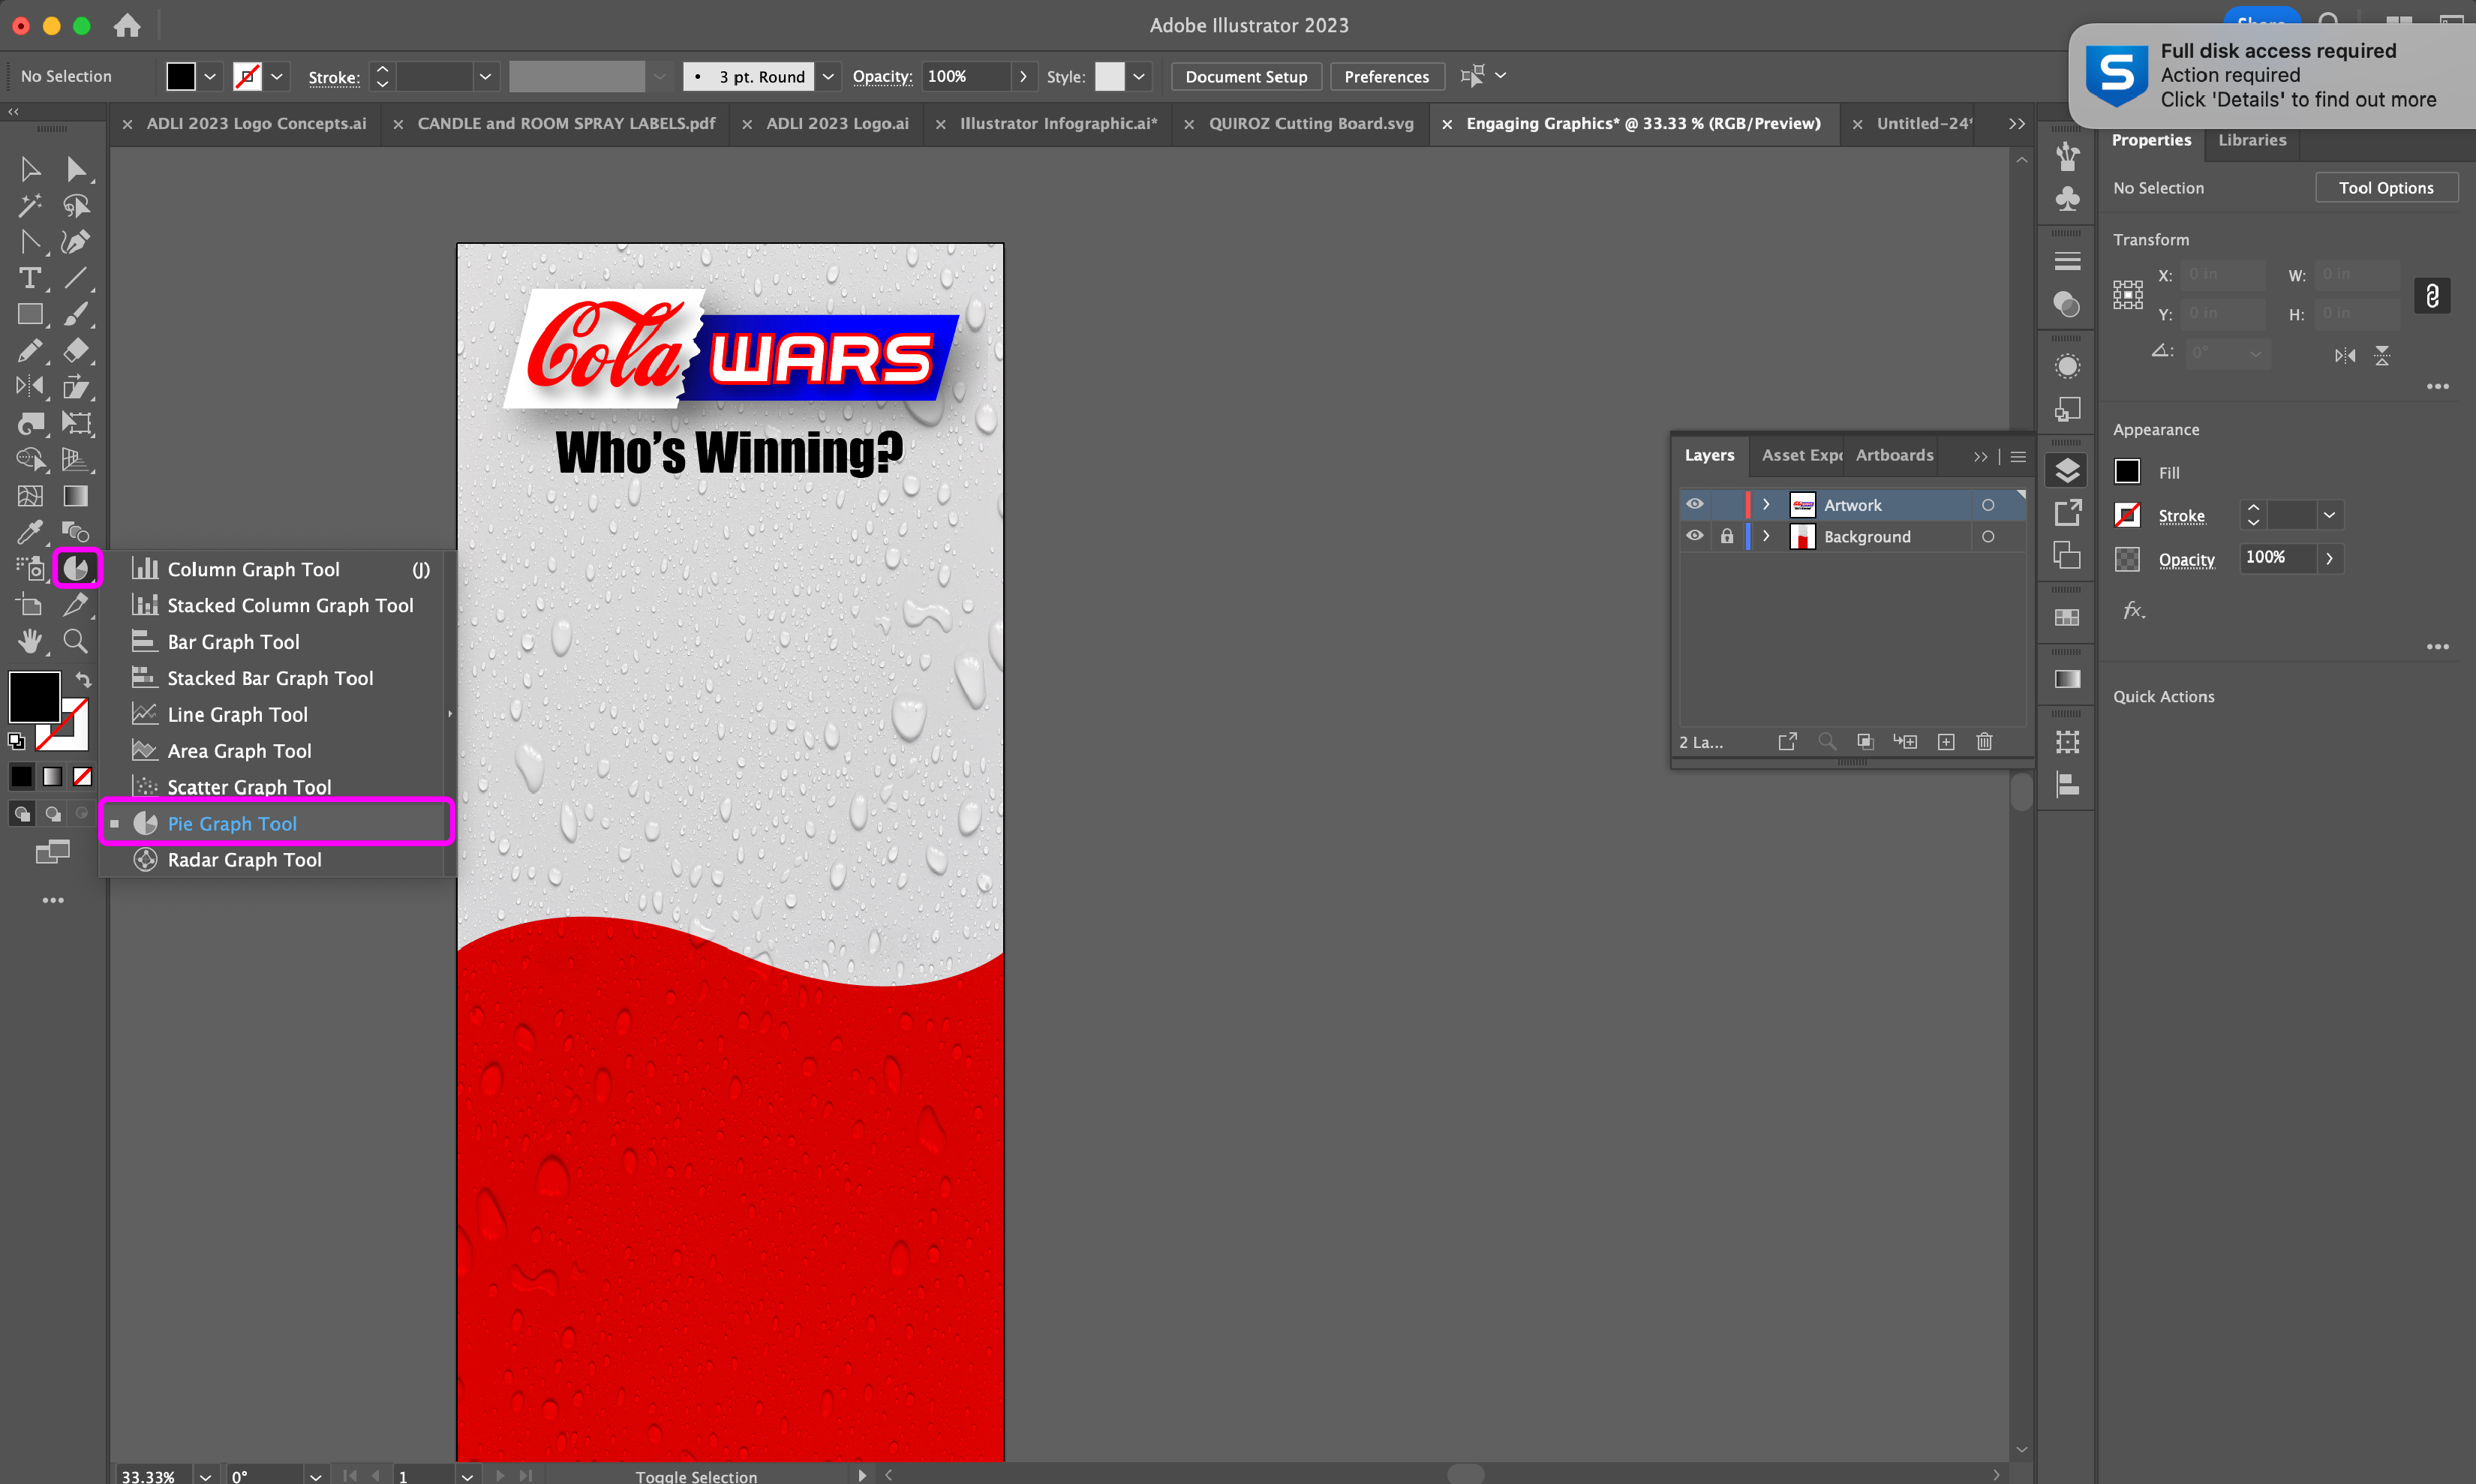
Task: Unlock the Background layer lock
Action: tap(1727, 536)
